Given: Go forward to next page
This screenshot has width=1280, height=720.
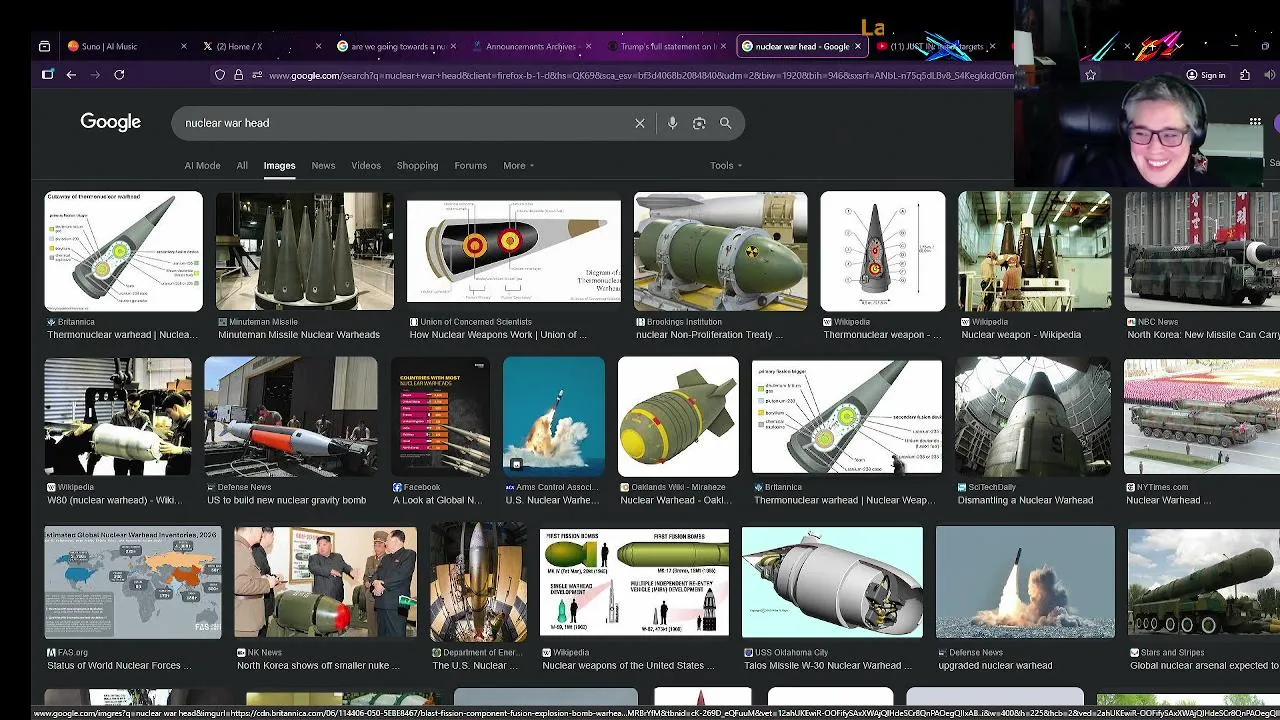Looking at the screenshot, I should tap(95, 75).
